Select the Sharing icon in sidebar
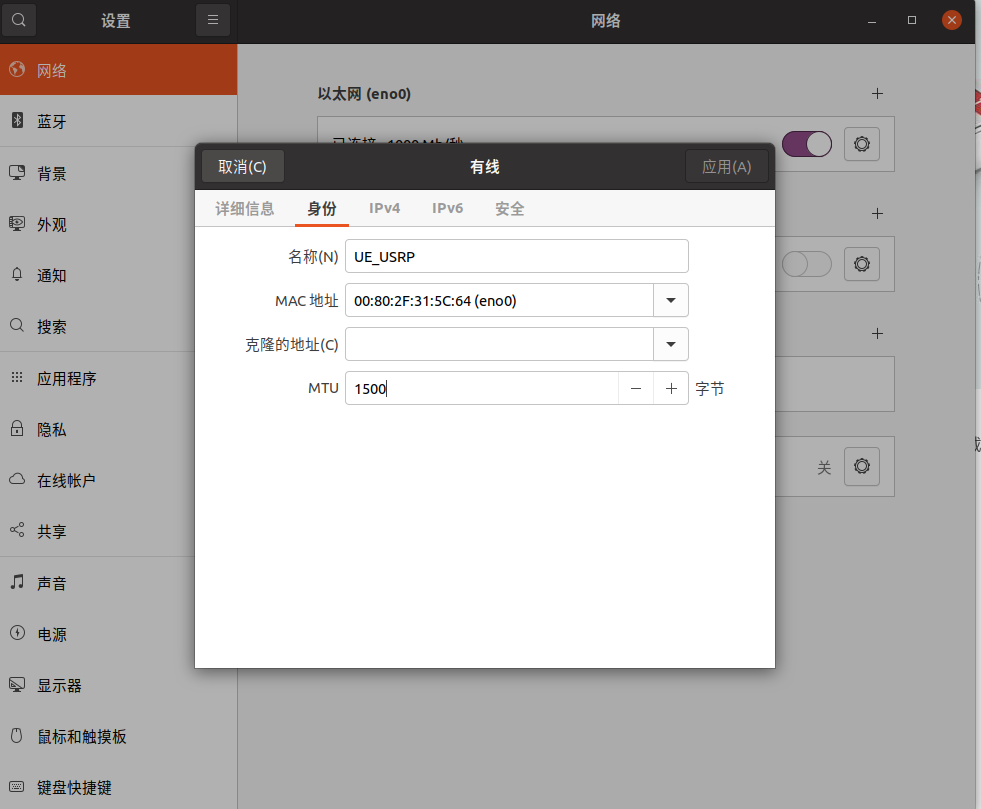Screen dimensions: 981x809 pos(18,530)
